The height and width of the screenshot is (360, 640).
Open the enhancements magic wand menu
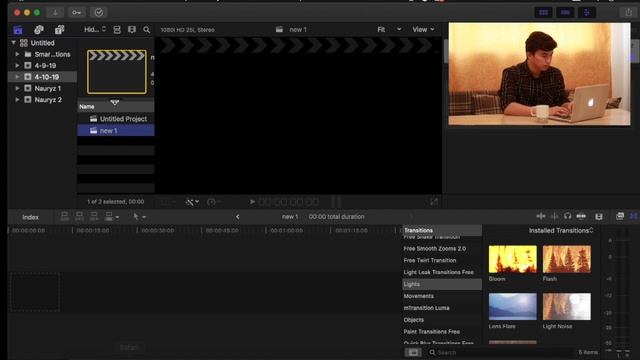click(x=192, y=202)
